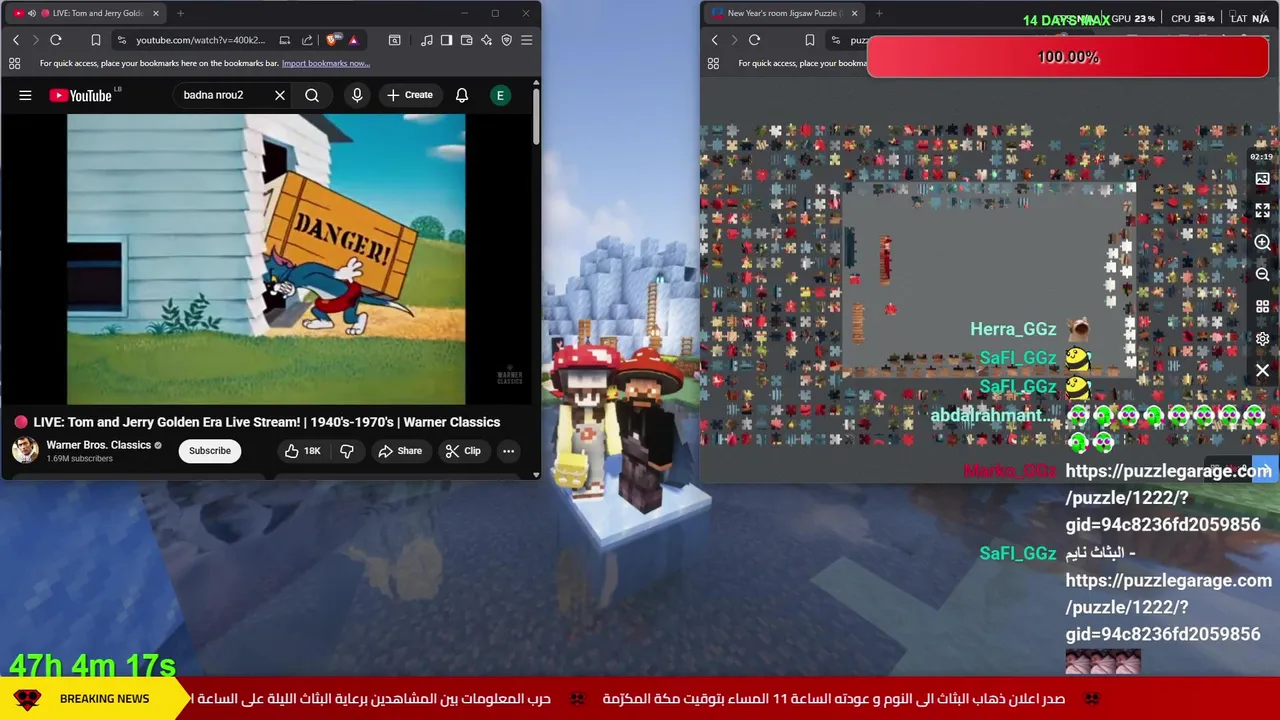Click the '14 DAYS MAX' overlay text
This screenshot has height=720, width=1280.
[1066, 20]
